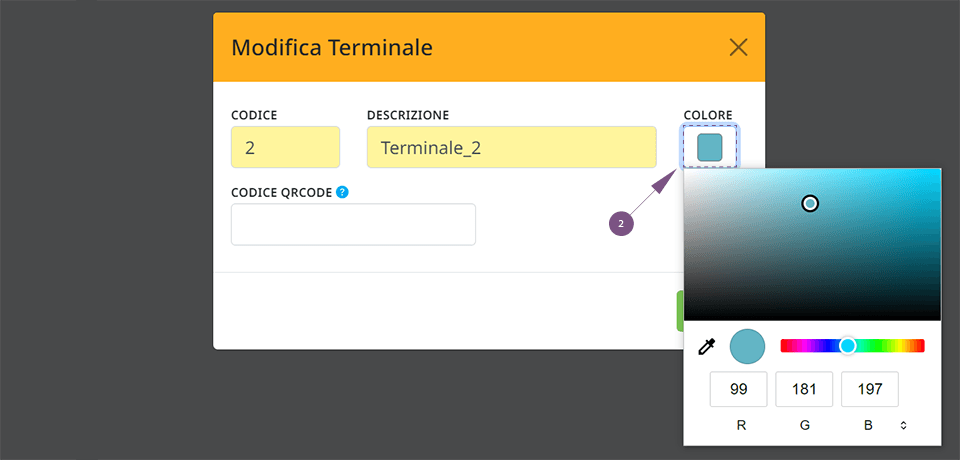This screenshot has width=960, height=460.
Task: Click into the CODICE field containing 2
Action: pos(285,147)
